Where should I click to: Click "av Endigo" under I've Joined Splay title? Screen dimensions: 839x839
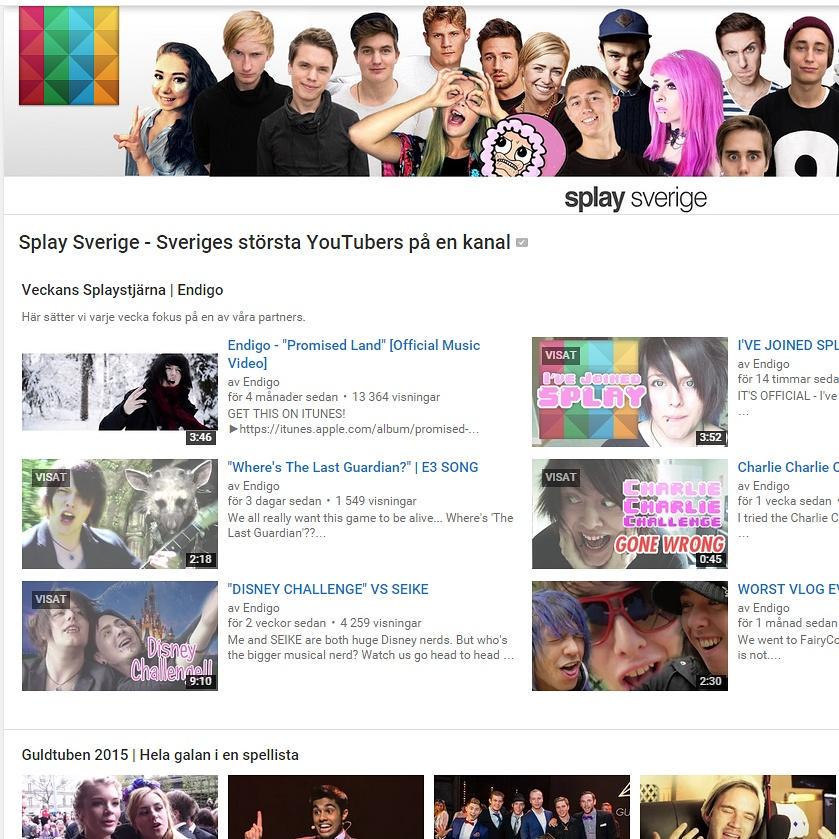click(x=764, y=364)
